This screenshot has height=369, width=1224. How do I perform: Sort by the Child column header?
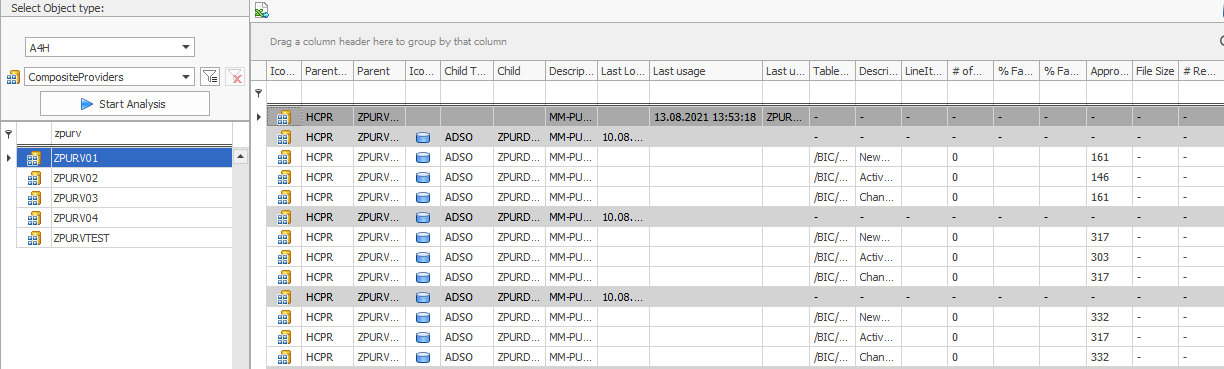coord(519,71)
